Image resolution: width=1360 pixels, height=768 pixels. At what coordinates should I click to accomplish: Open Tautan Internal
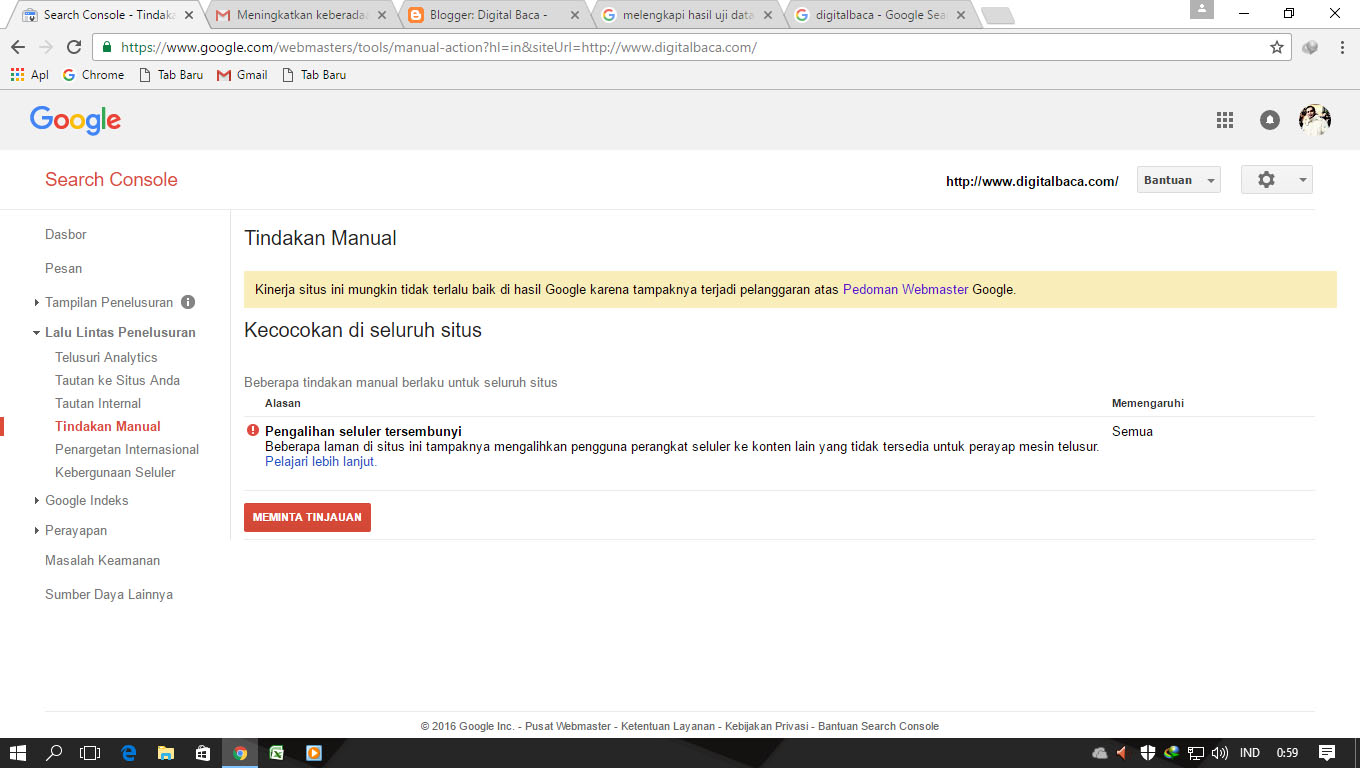coord(98,403)
